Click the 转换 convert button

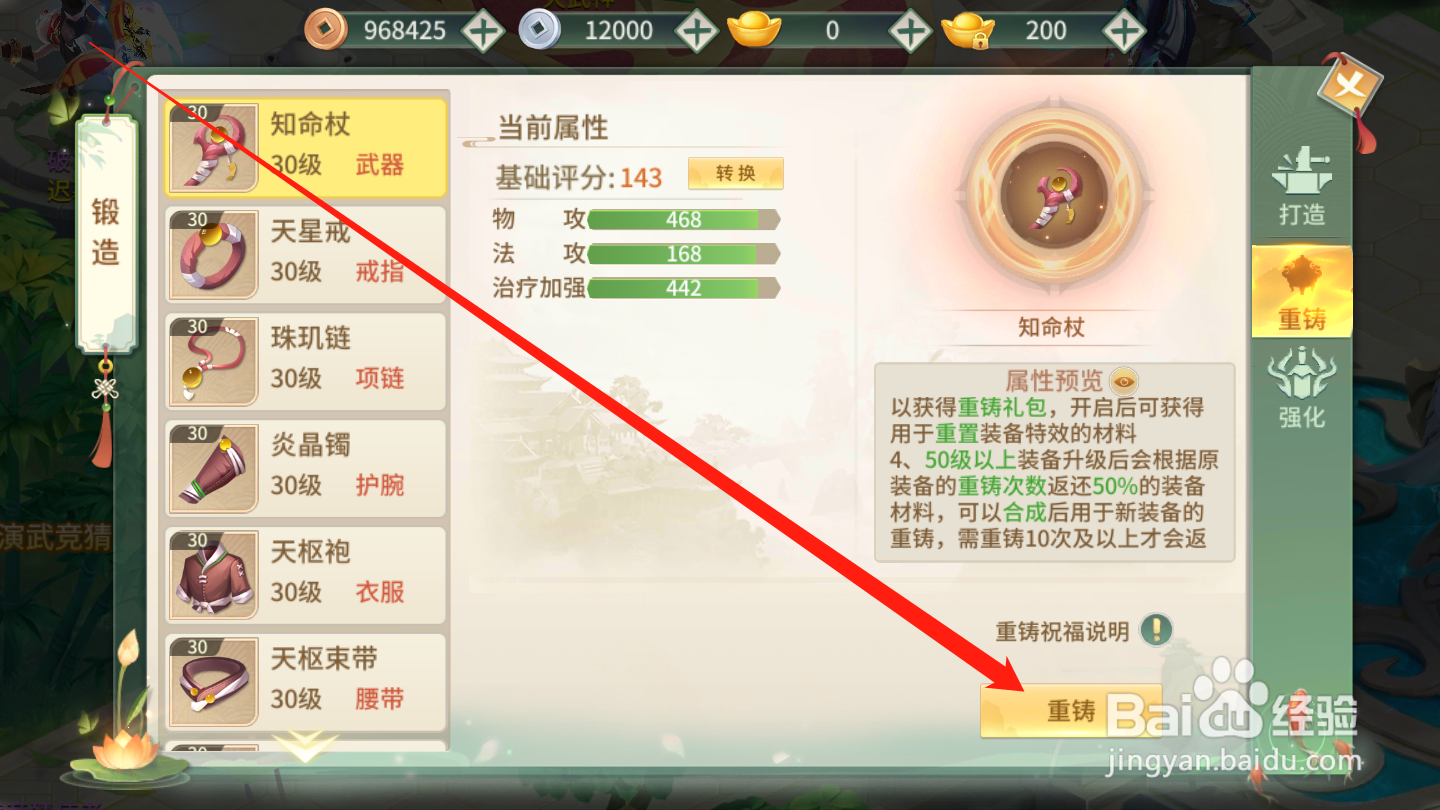tap(735, 174)
